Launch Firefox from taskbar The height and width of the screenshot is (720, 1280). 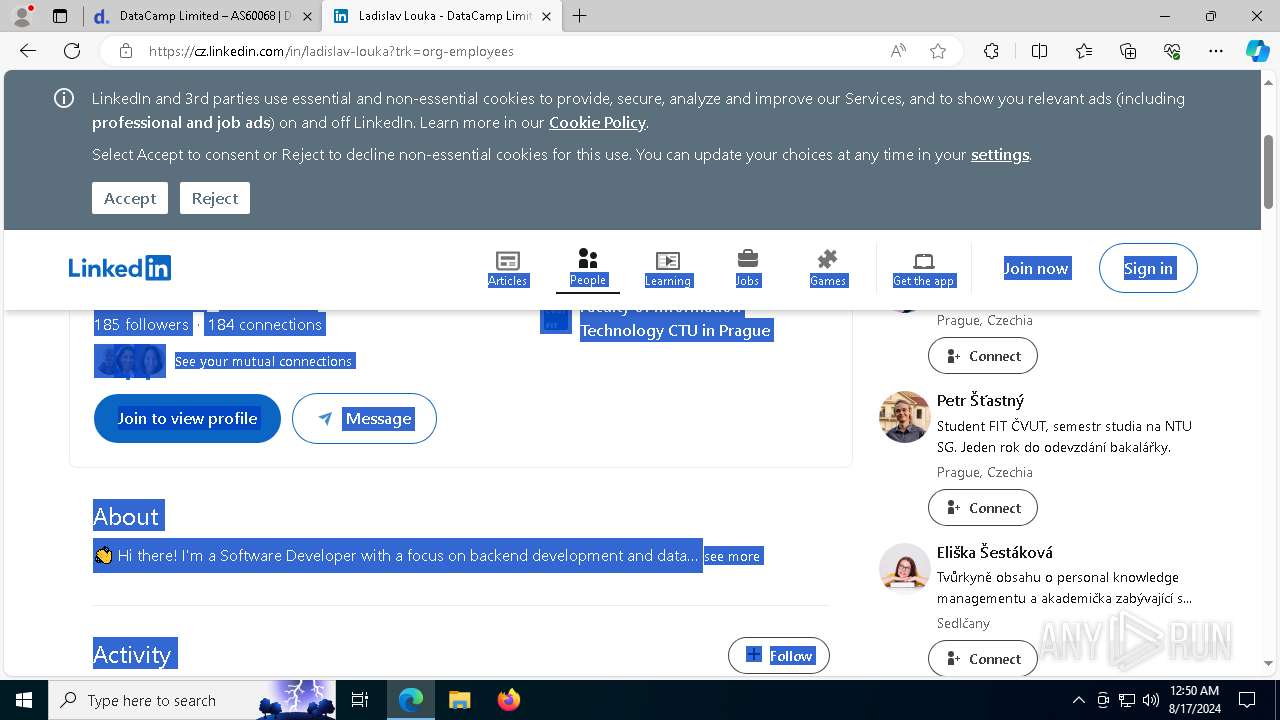(508, 700)
